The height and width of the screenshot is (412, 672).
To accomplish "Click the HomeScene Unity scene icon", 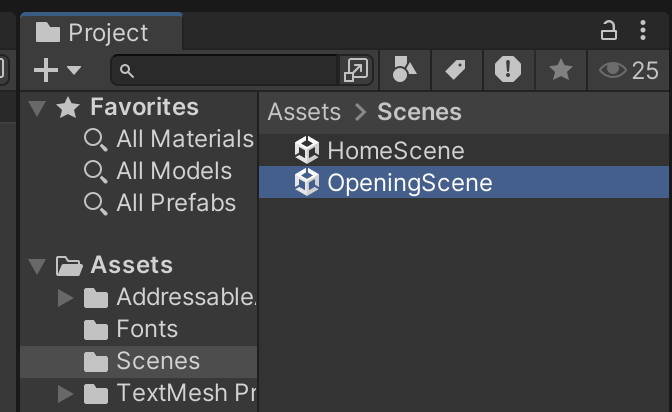I will point(306,151).
